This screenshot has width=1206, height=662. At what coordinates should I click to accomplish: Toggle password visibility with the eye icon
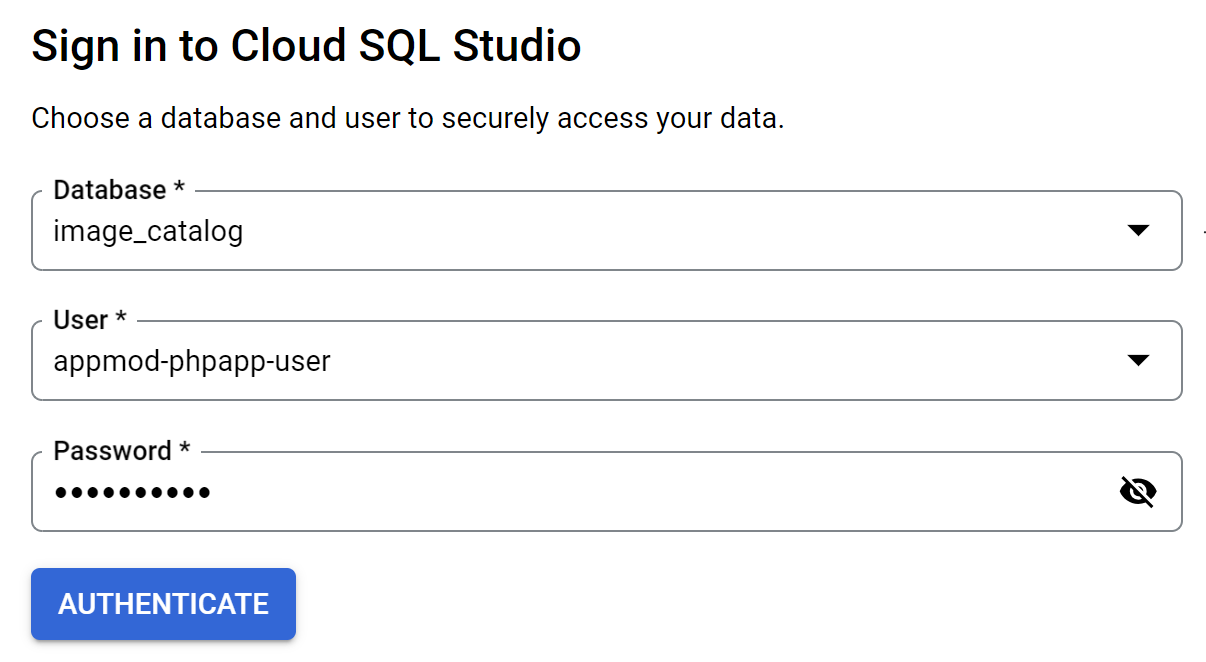1137,491
